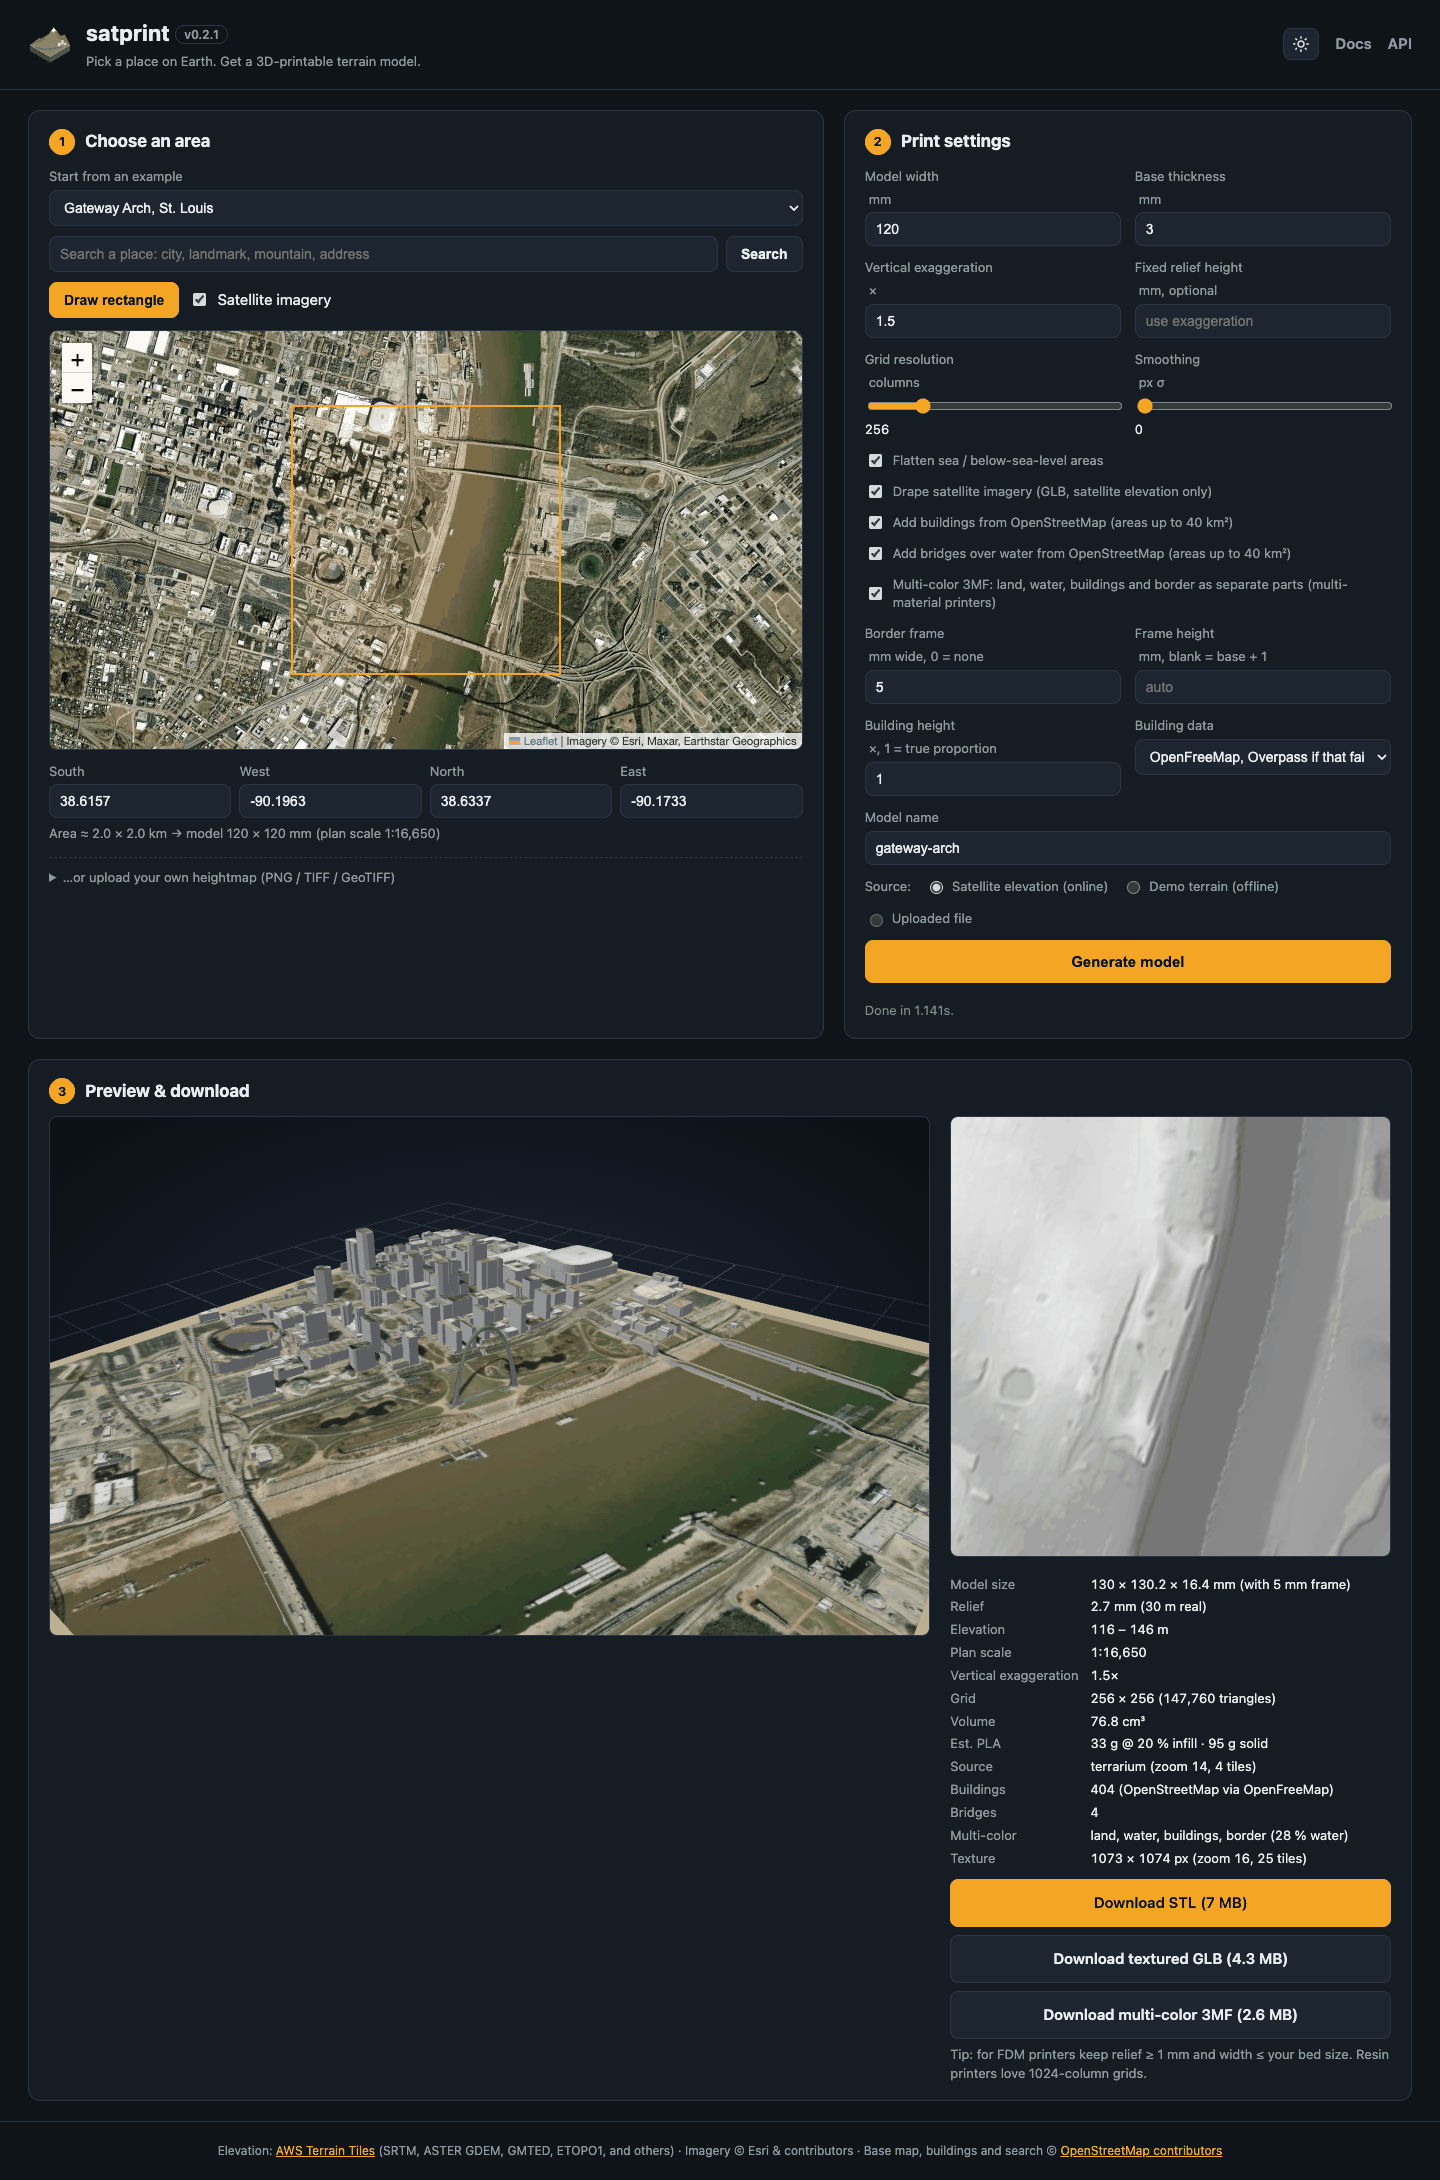The height and width of the screenshot is (2180, 1440).
Task: Adjust the Grid resolution slider
Action: coord(994,406)
